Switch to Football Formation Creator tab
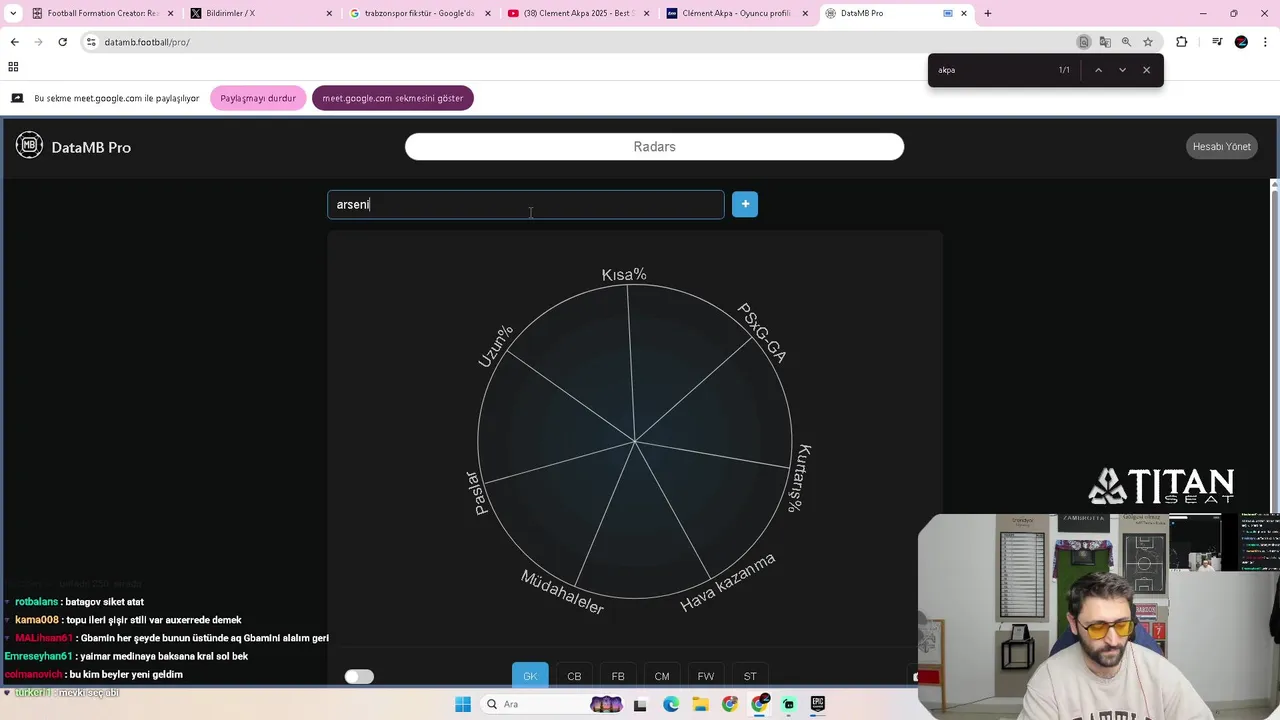The image size is (1280, 720). (103, 13)
